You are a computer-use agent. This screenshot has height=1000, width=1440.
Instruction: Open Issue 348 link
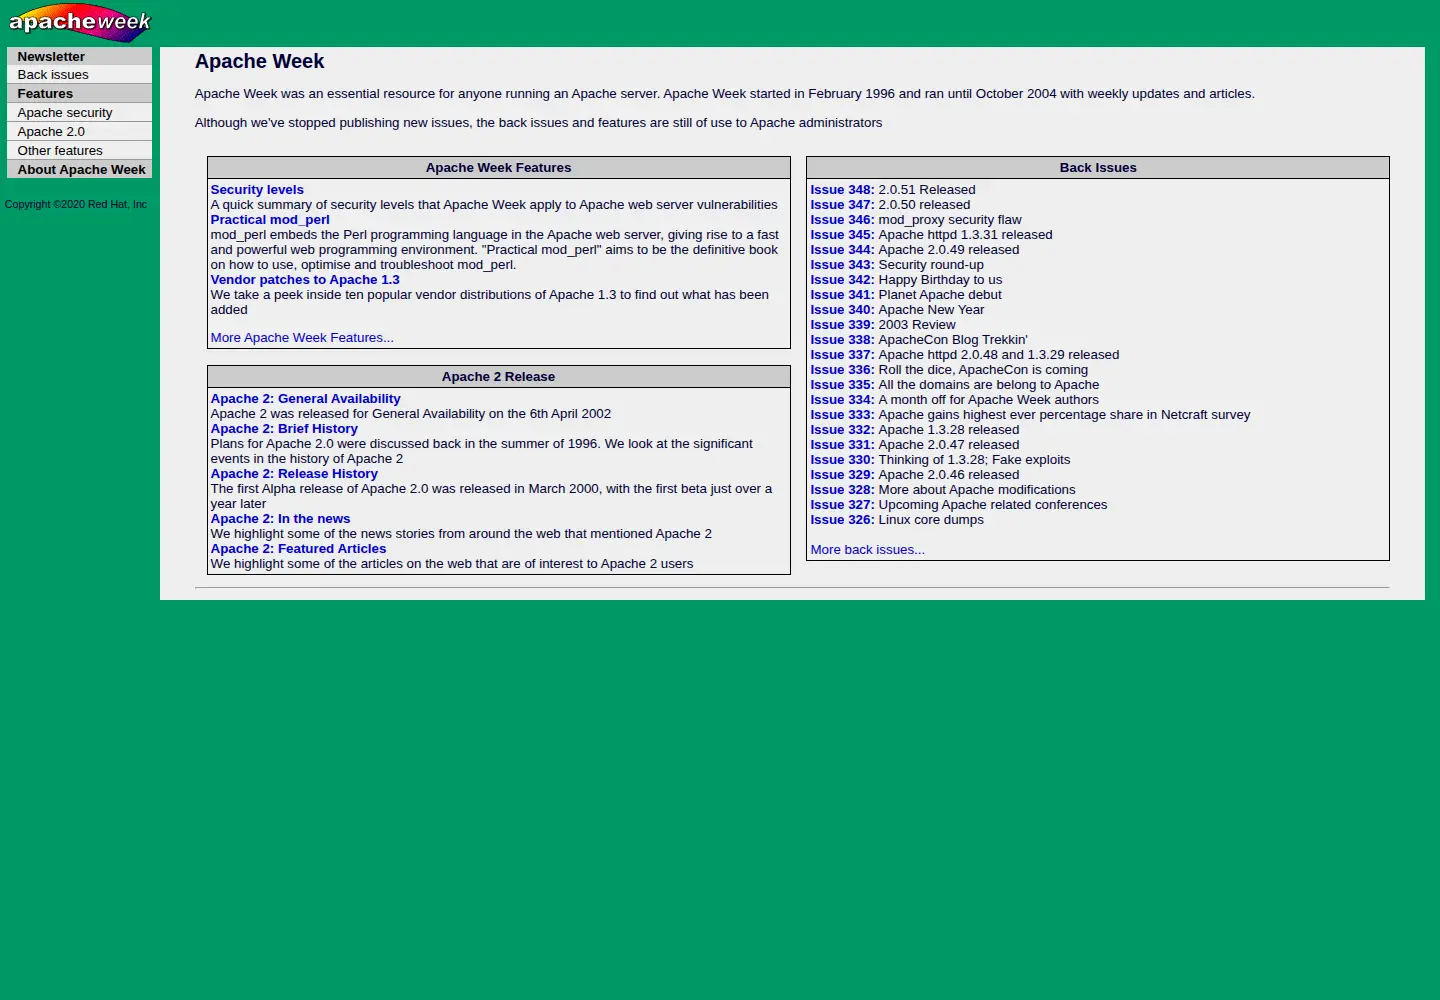click(x=842, y=190)
